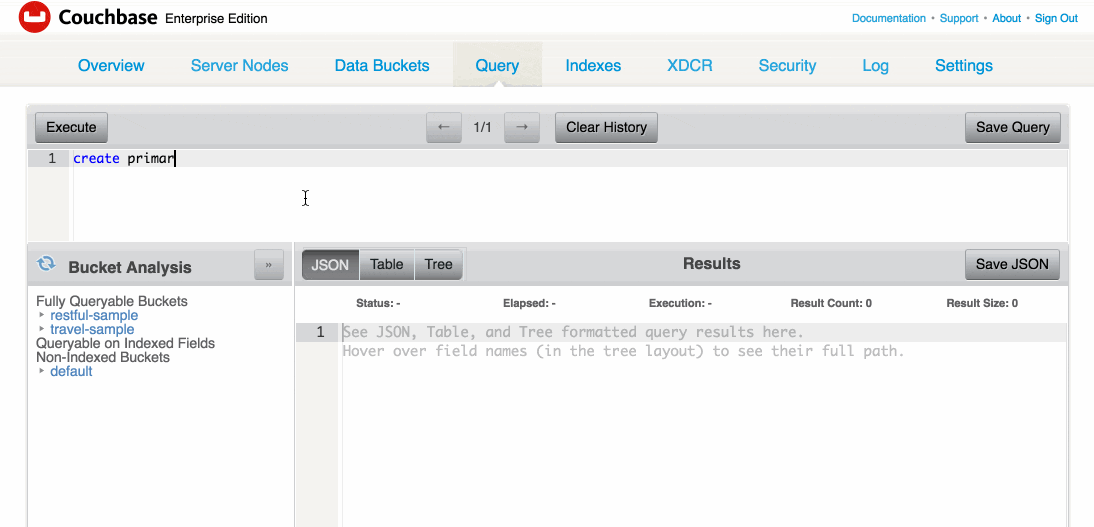Image resolution: width=1094 pixels, height=527 pixels.
Task: Click the Status: - label
Action: [x=377, y=303]
